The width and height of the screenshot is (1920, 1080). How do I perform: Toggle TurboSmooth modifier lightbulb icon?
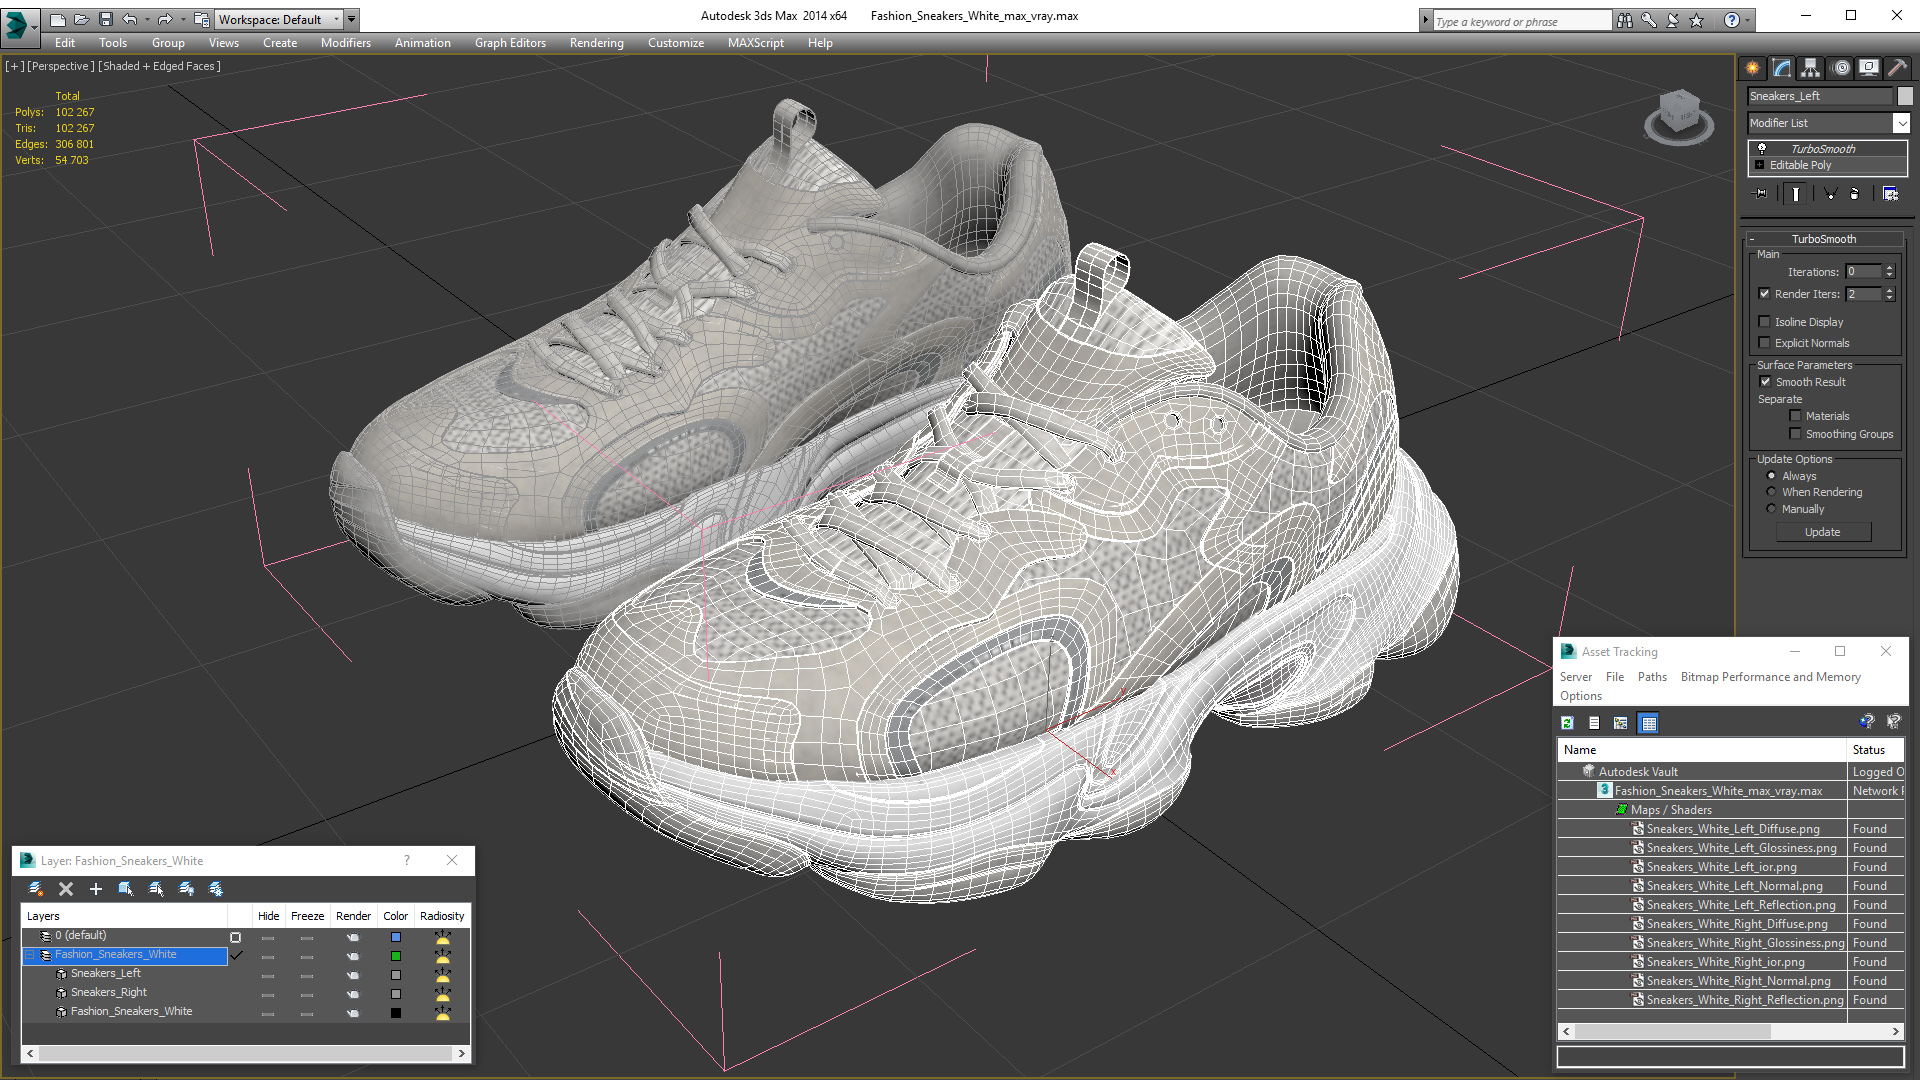(1762, 148)
